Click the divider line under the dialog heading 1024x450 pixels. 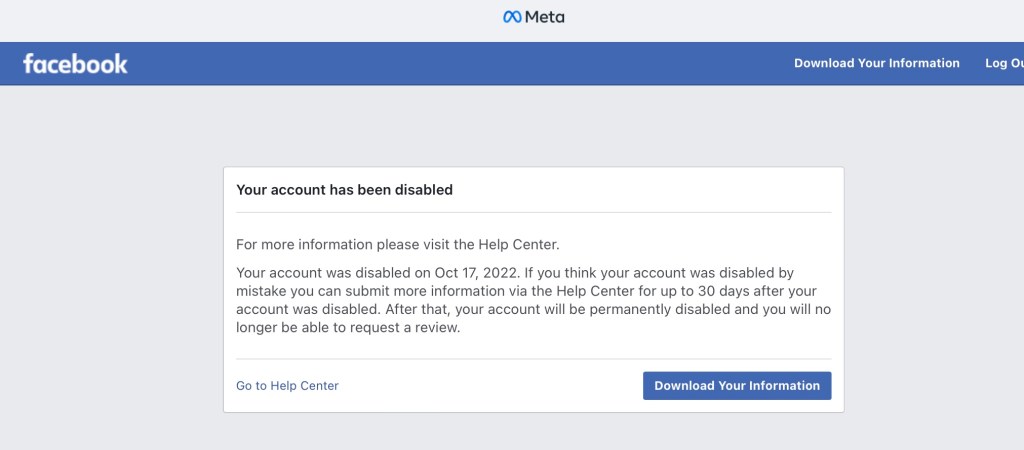pyautogui.click(x=533, y=212)
